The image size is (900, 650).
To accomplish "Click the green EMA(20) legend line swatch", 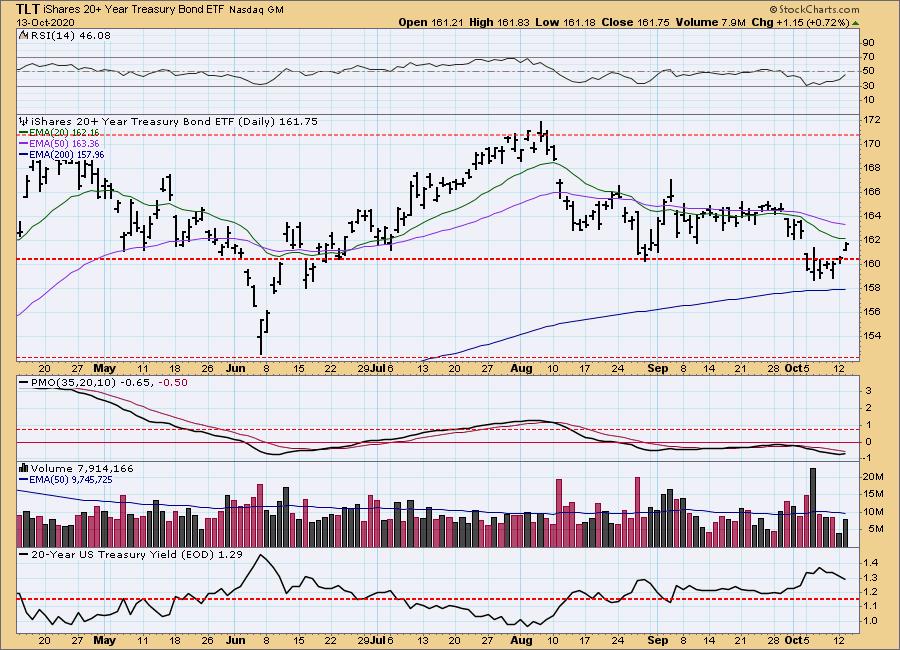I will [24, 133].
